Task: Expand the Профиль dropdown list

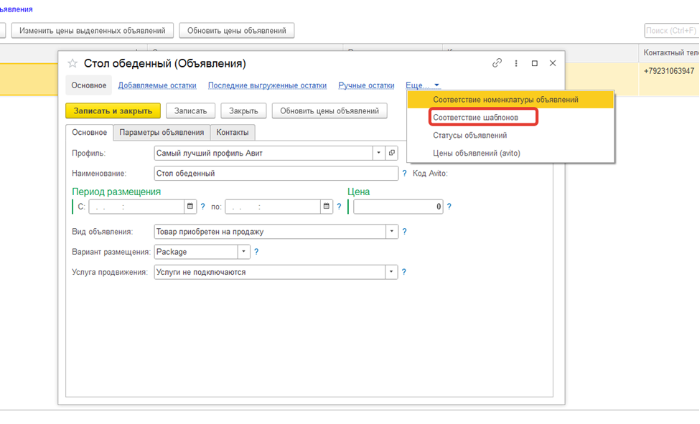Action: 378,153
